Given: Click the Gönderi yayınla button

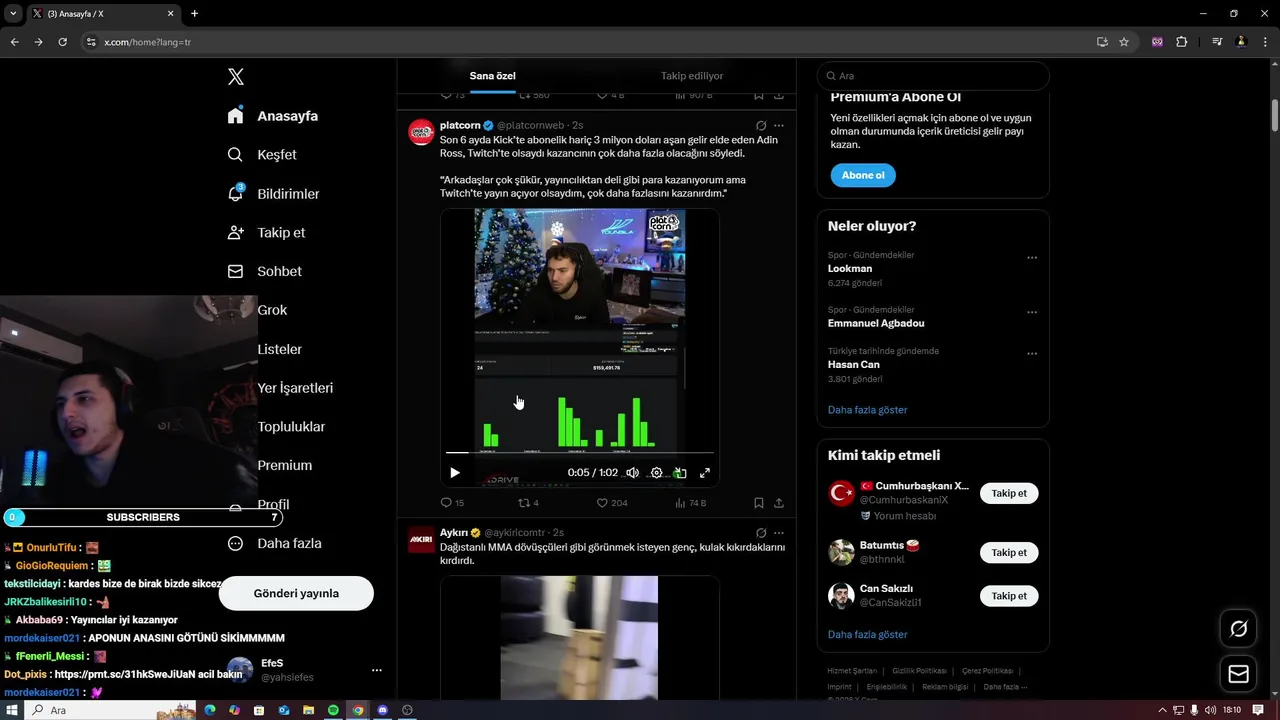Looking at the screenshot, I should point(296,593).
